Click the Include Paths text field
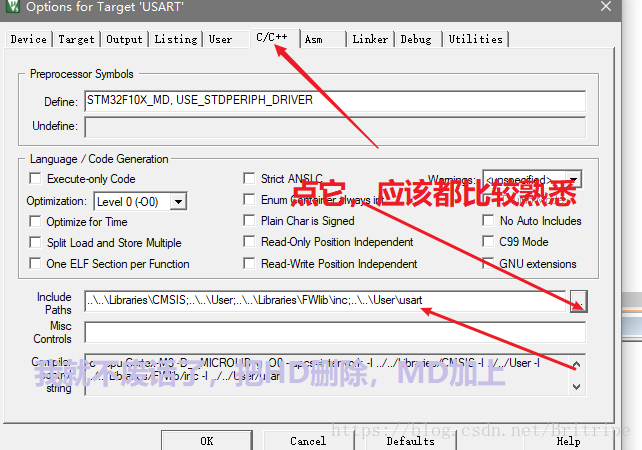This screenshot has width=642, height=450. (325, 301)
